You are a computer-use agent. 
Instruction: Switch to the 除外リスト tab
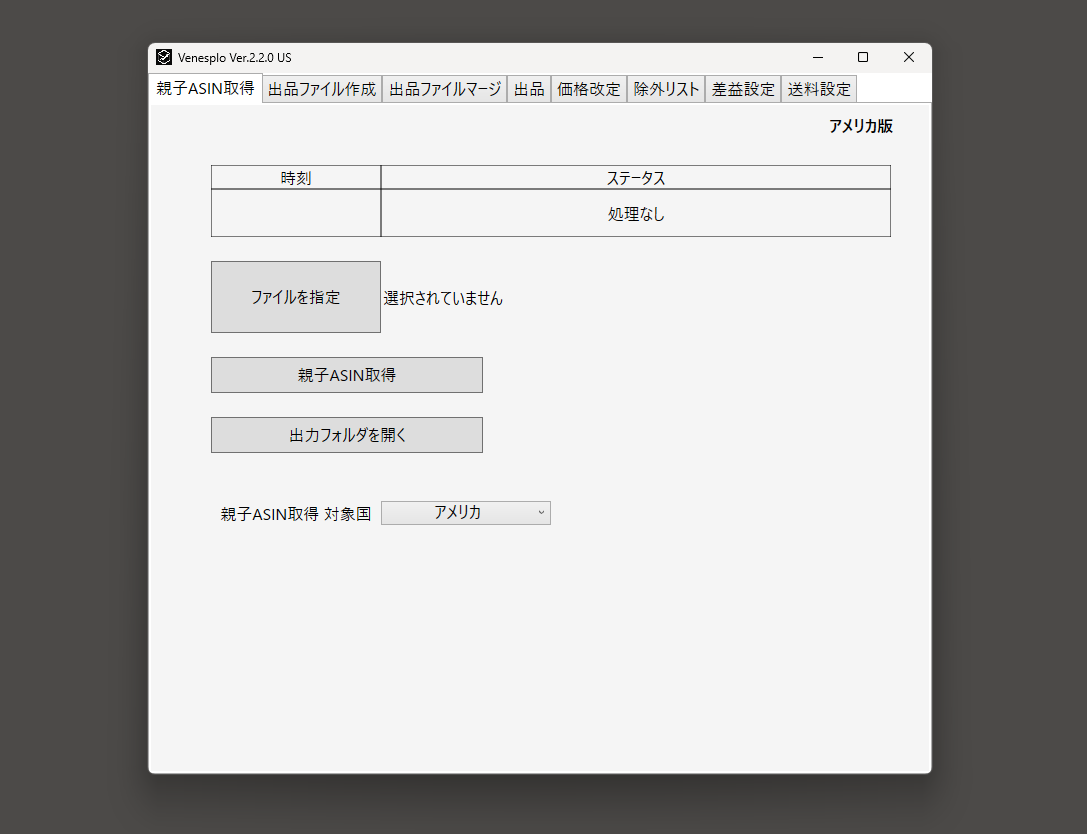(x=666, y=89)
